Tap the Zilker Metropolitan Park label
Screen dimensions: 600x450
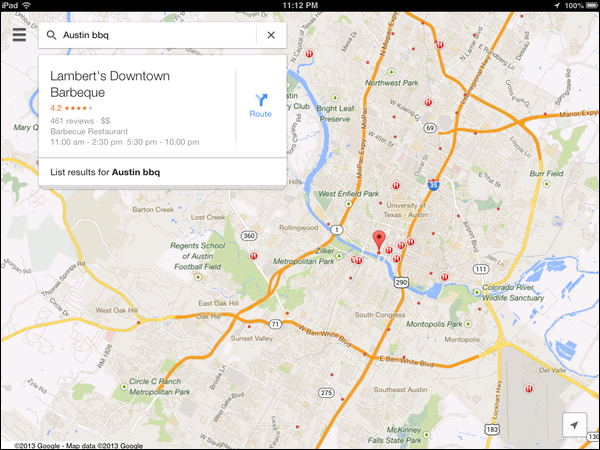click(x=304, y=256)
